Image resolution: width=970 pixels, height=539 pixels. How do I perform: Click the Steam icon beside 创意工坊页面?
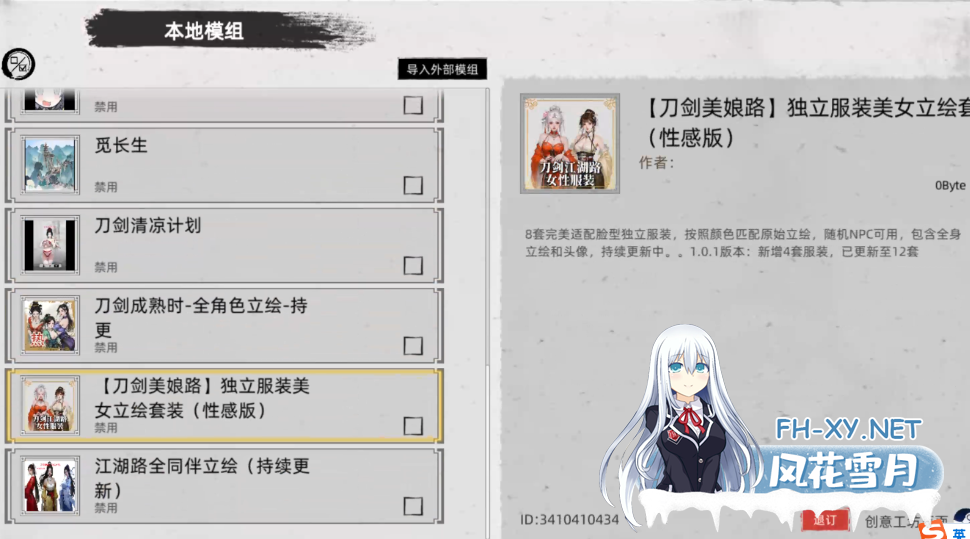pyautogui.click(x=964, y=515)
